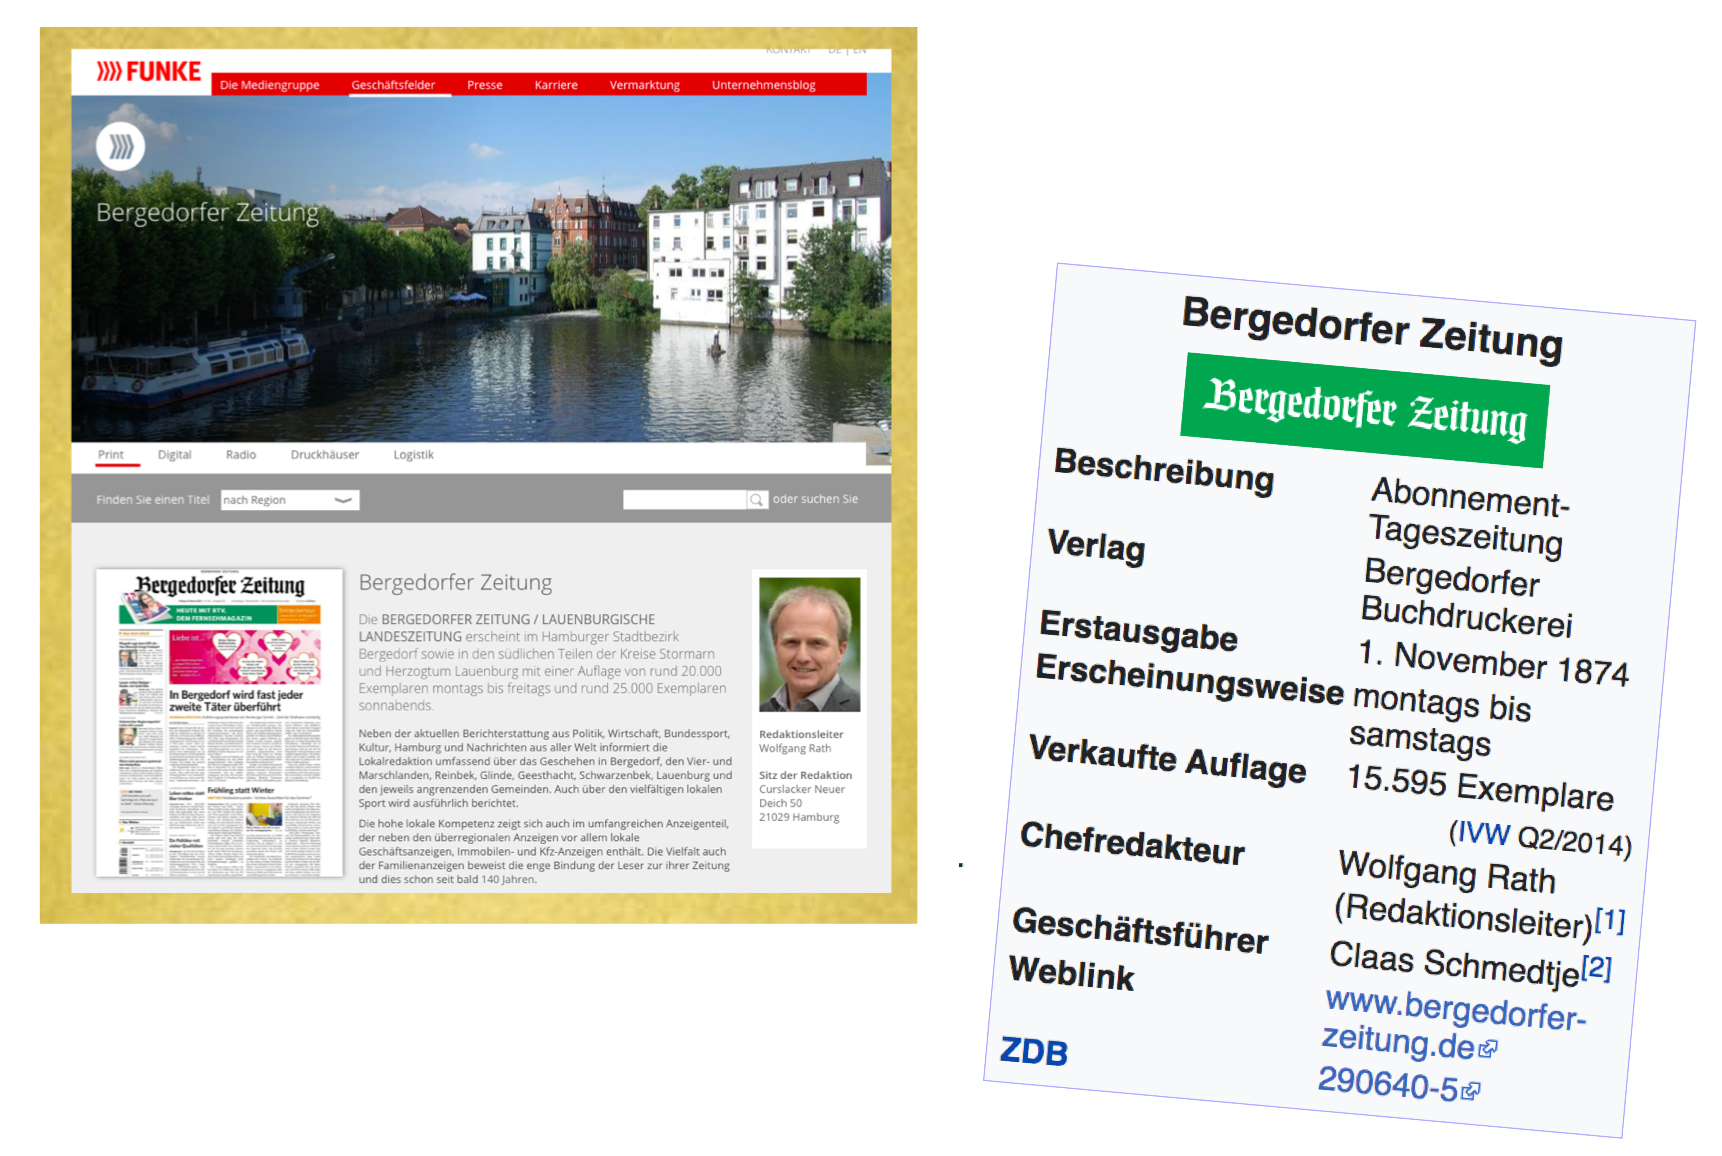Image resolution: width=1722 pixels, height=1156 pixels.
Task: Open Die Mediengruppe menu
Action: coord(270,85)
